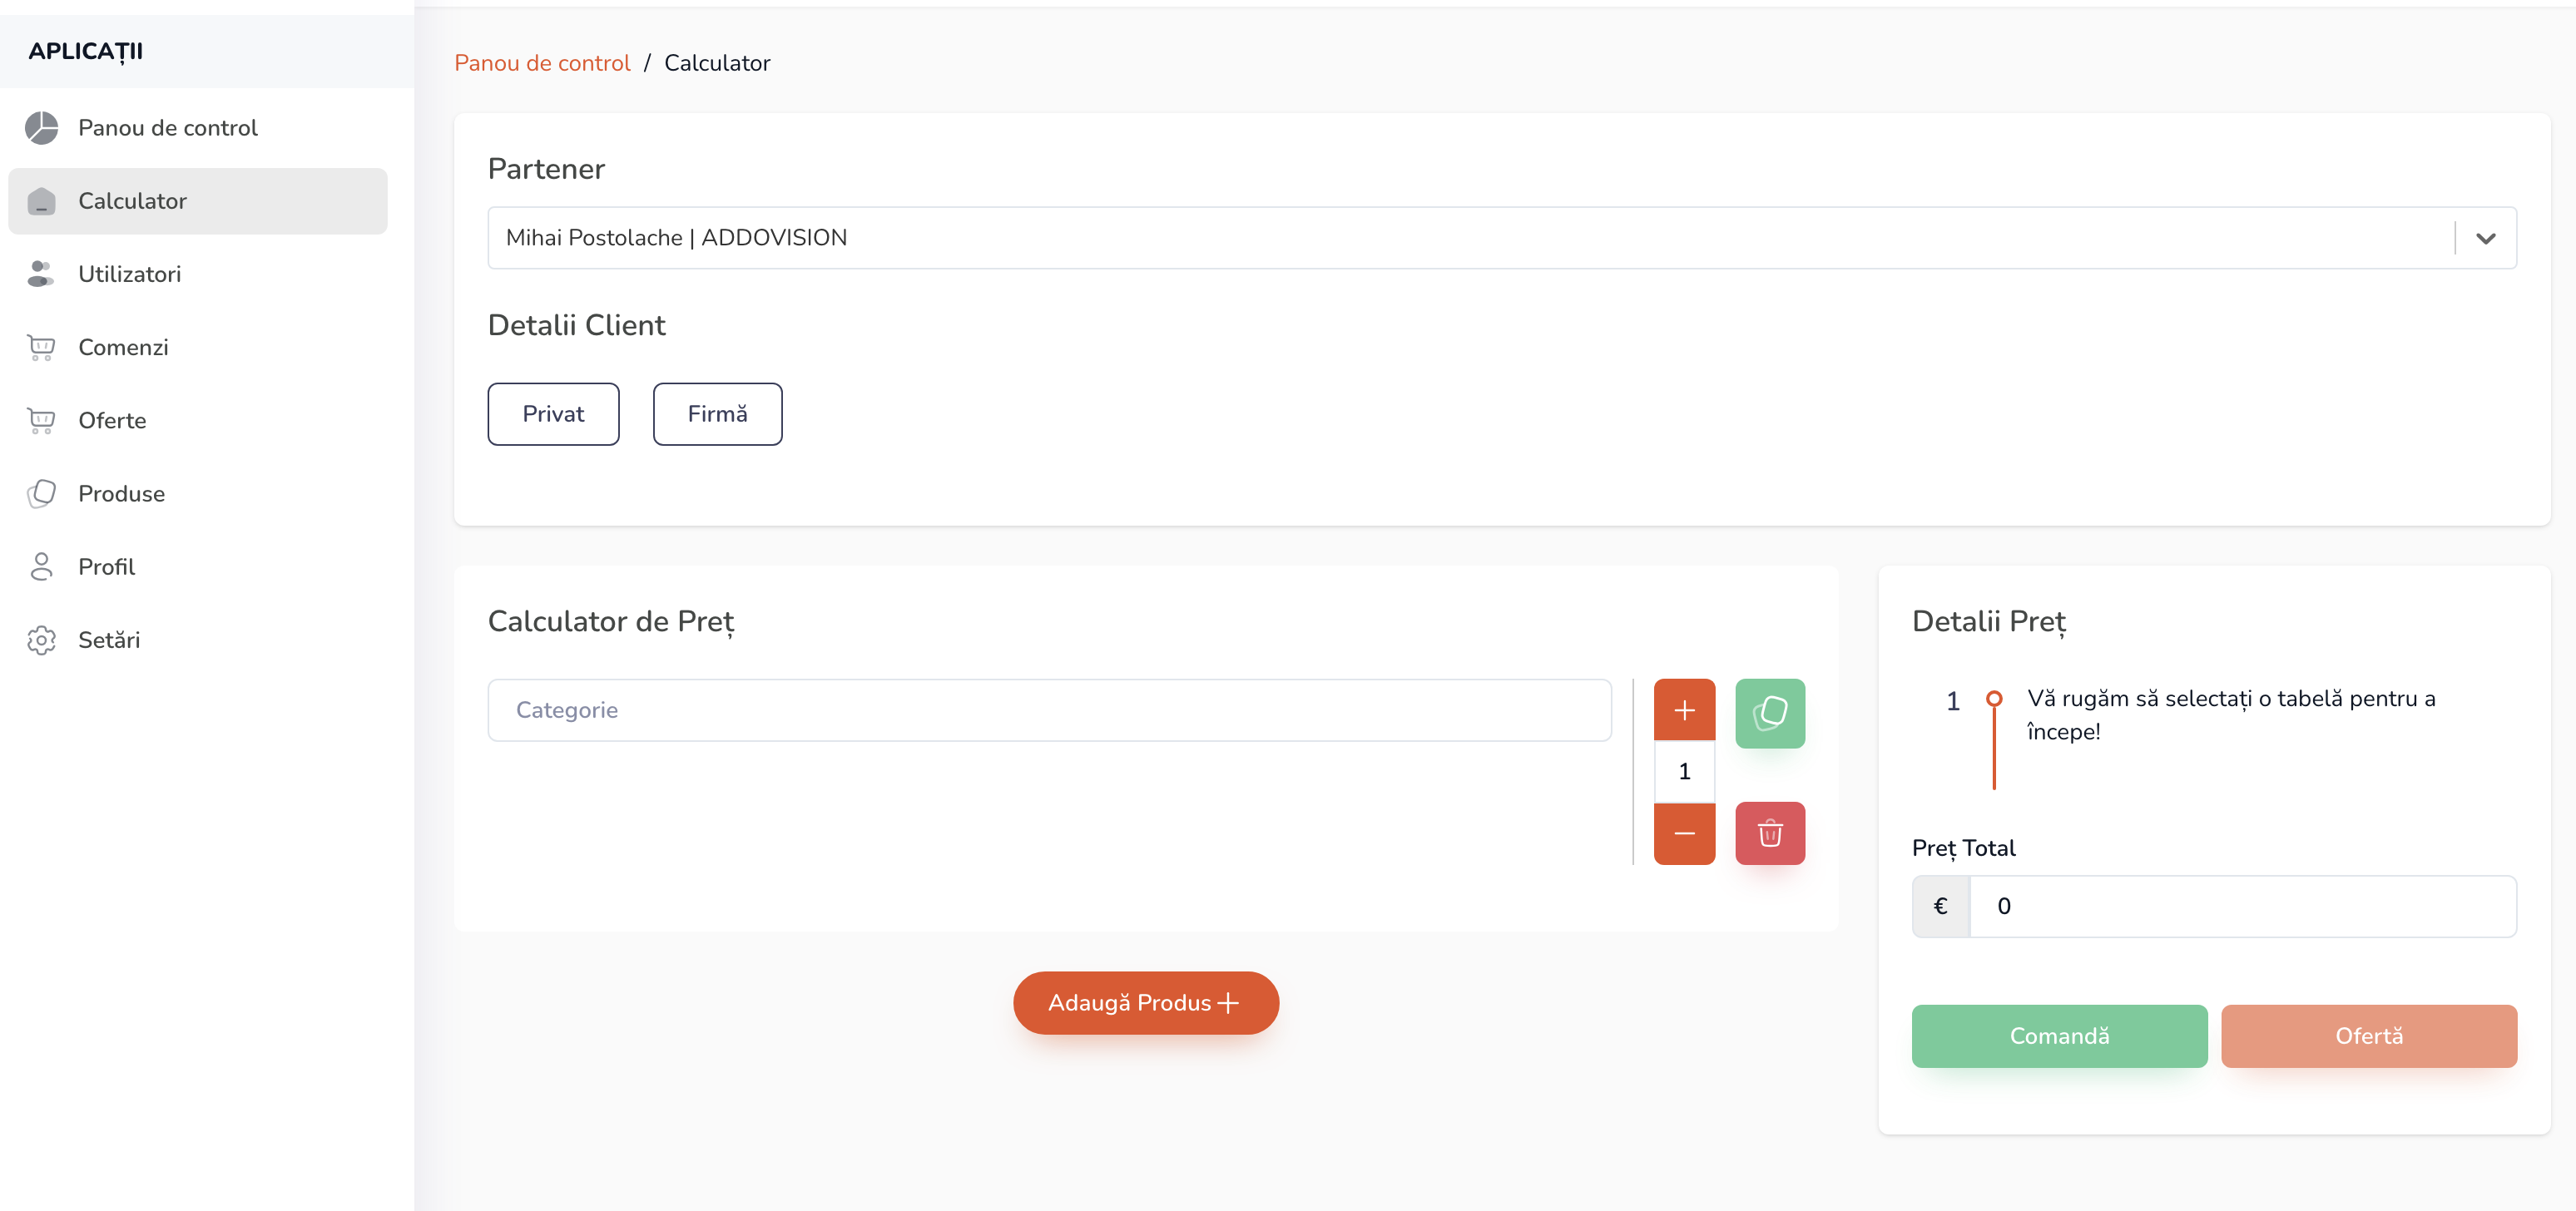Follow the Panou de control breadcrumb link

(x=542, y=63)
